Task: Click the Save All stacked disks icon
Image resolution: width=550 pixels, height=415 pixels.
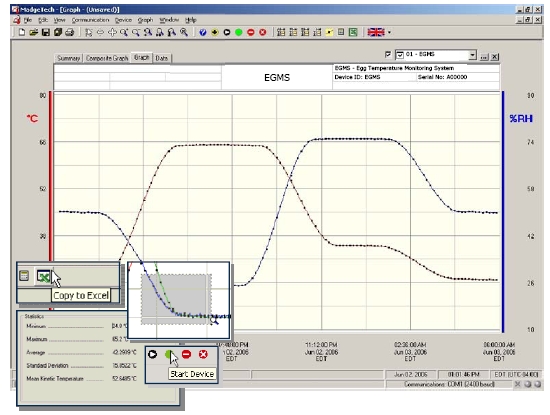Action: point(58,32)
